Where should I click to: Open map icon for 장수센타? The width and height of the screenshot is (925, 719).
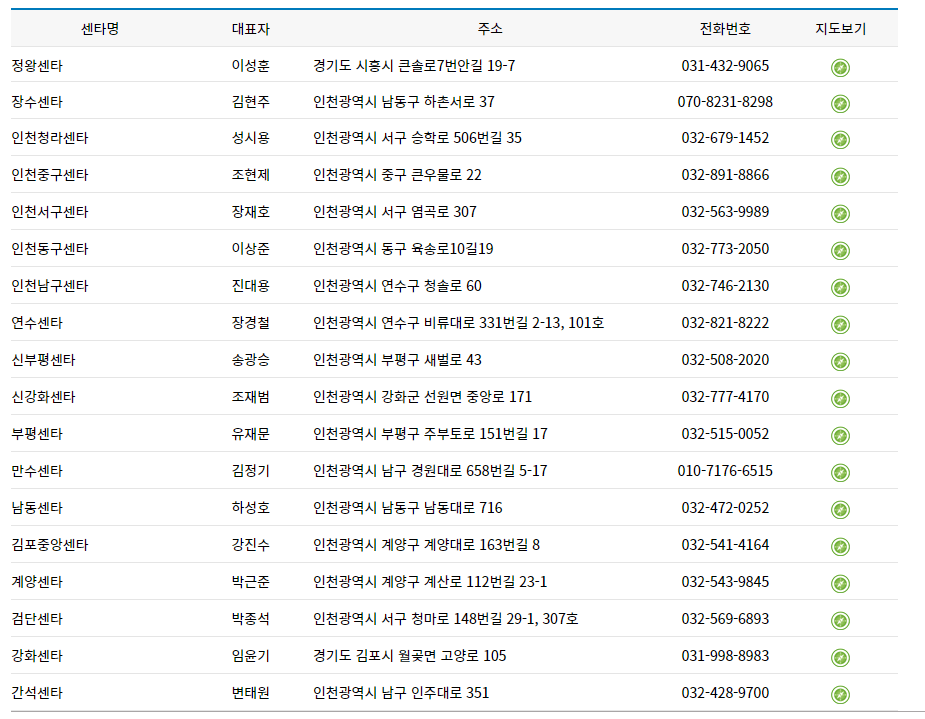(x=840, y=104)
